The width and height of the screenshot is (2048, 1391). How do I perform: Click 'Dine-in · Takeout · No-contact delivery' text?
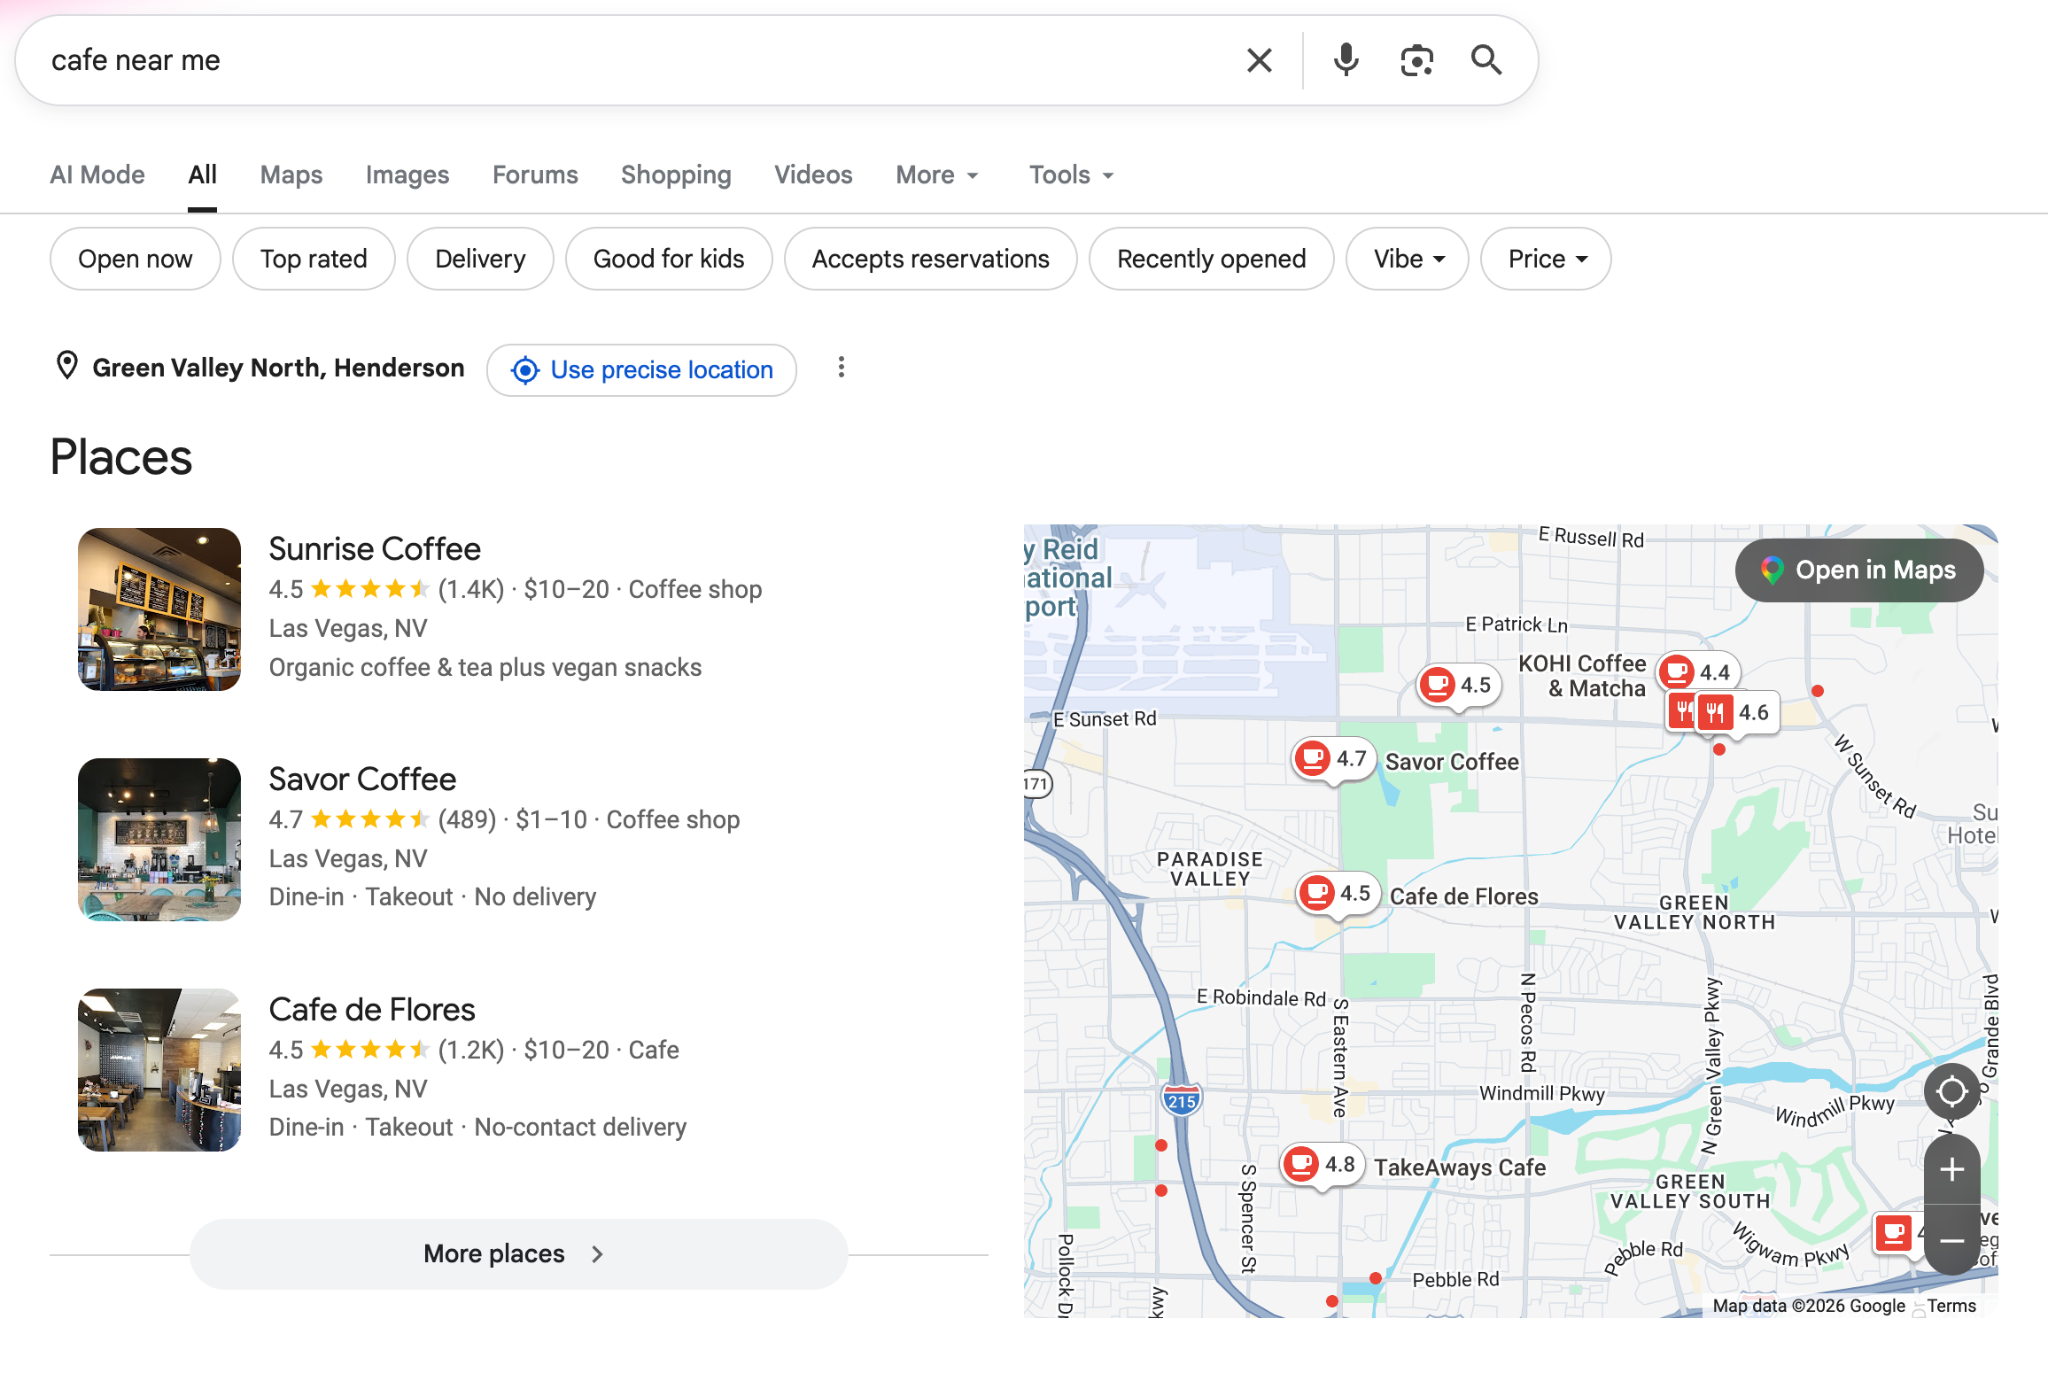click(478, 1127)
